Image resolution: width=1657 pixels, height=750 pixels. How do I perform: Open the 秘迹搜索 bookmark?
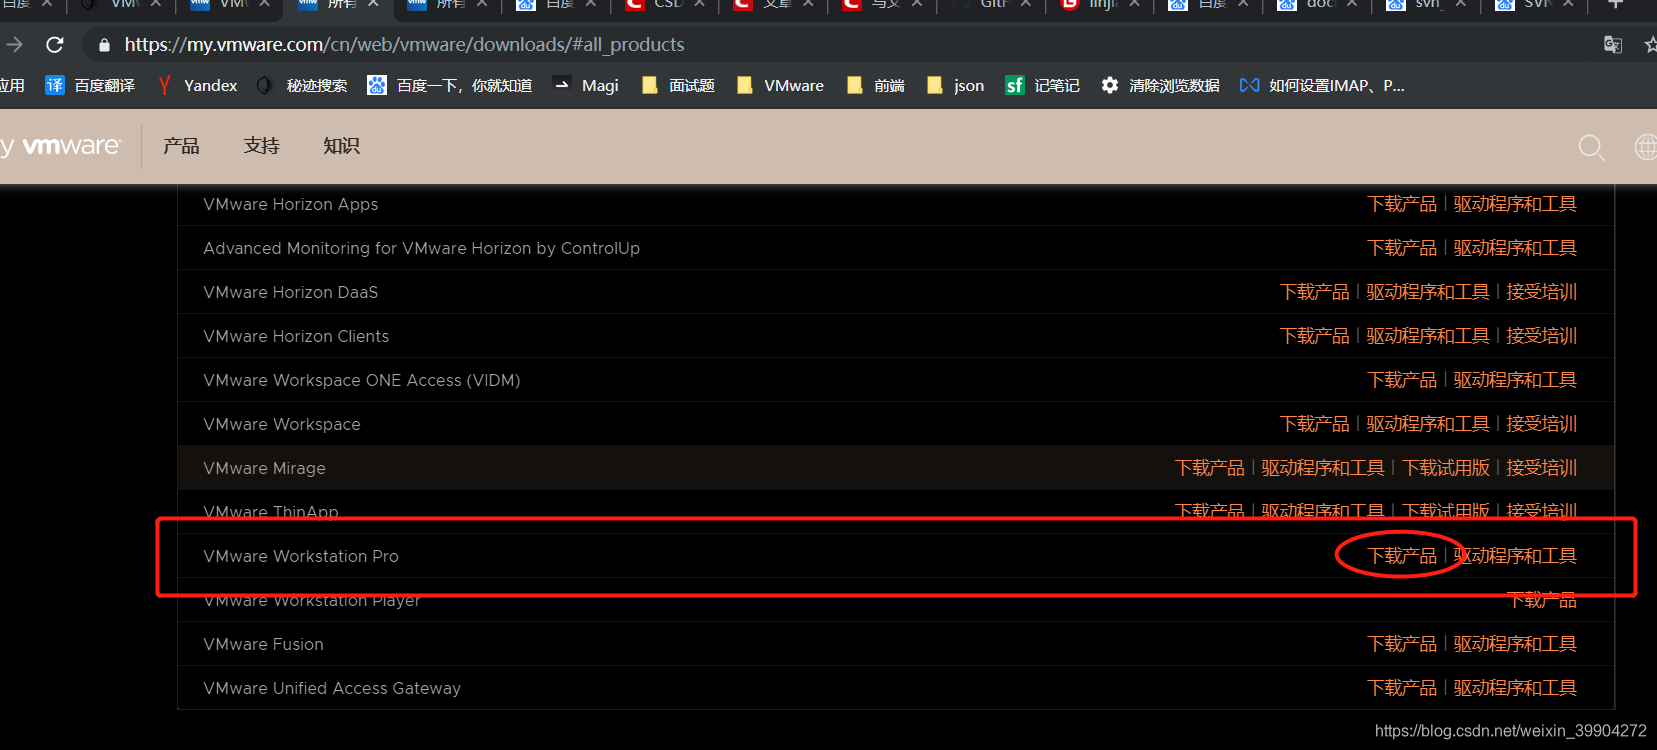coord(302,86)
